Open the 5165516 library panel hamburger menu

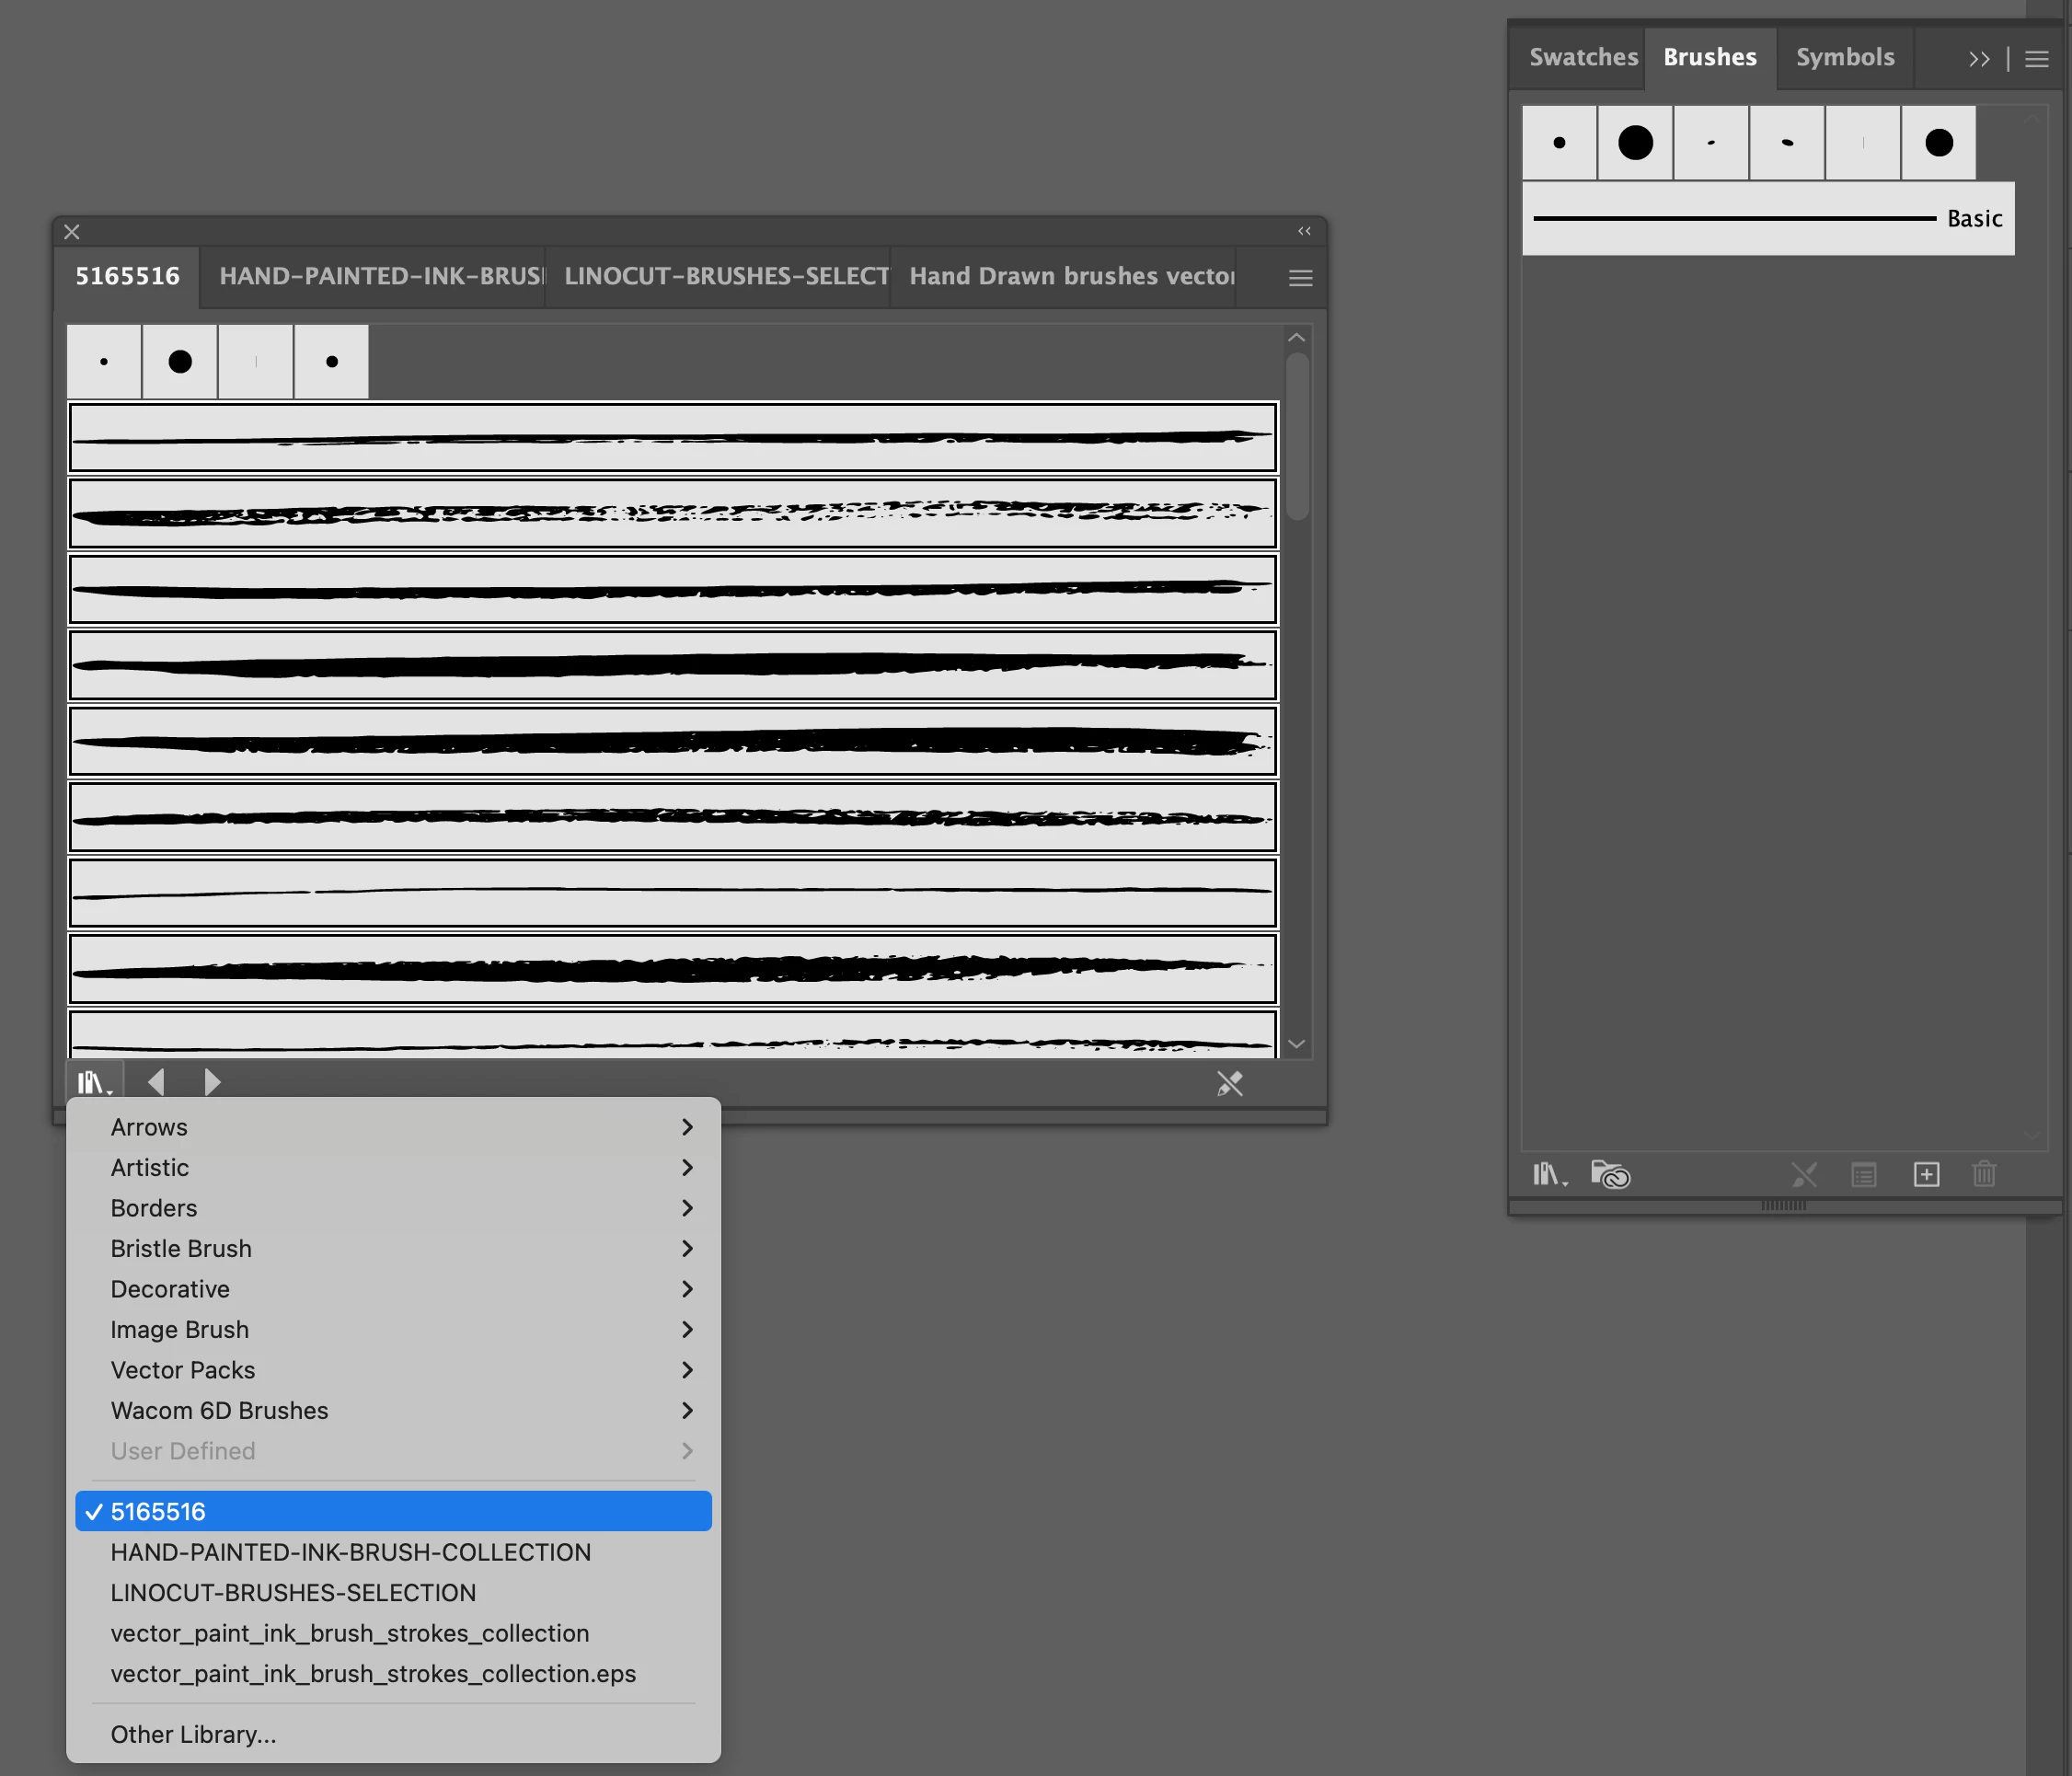coord(1300,278)
